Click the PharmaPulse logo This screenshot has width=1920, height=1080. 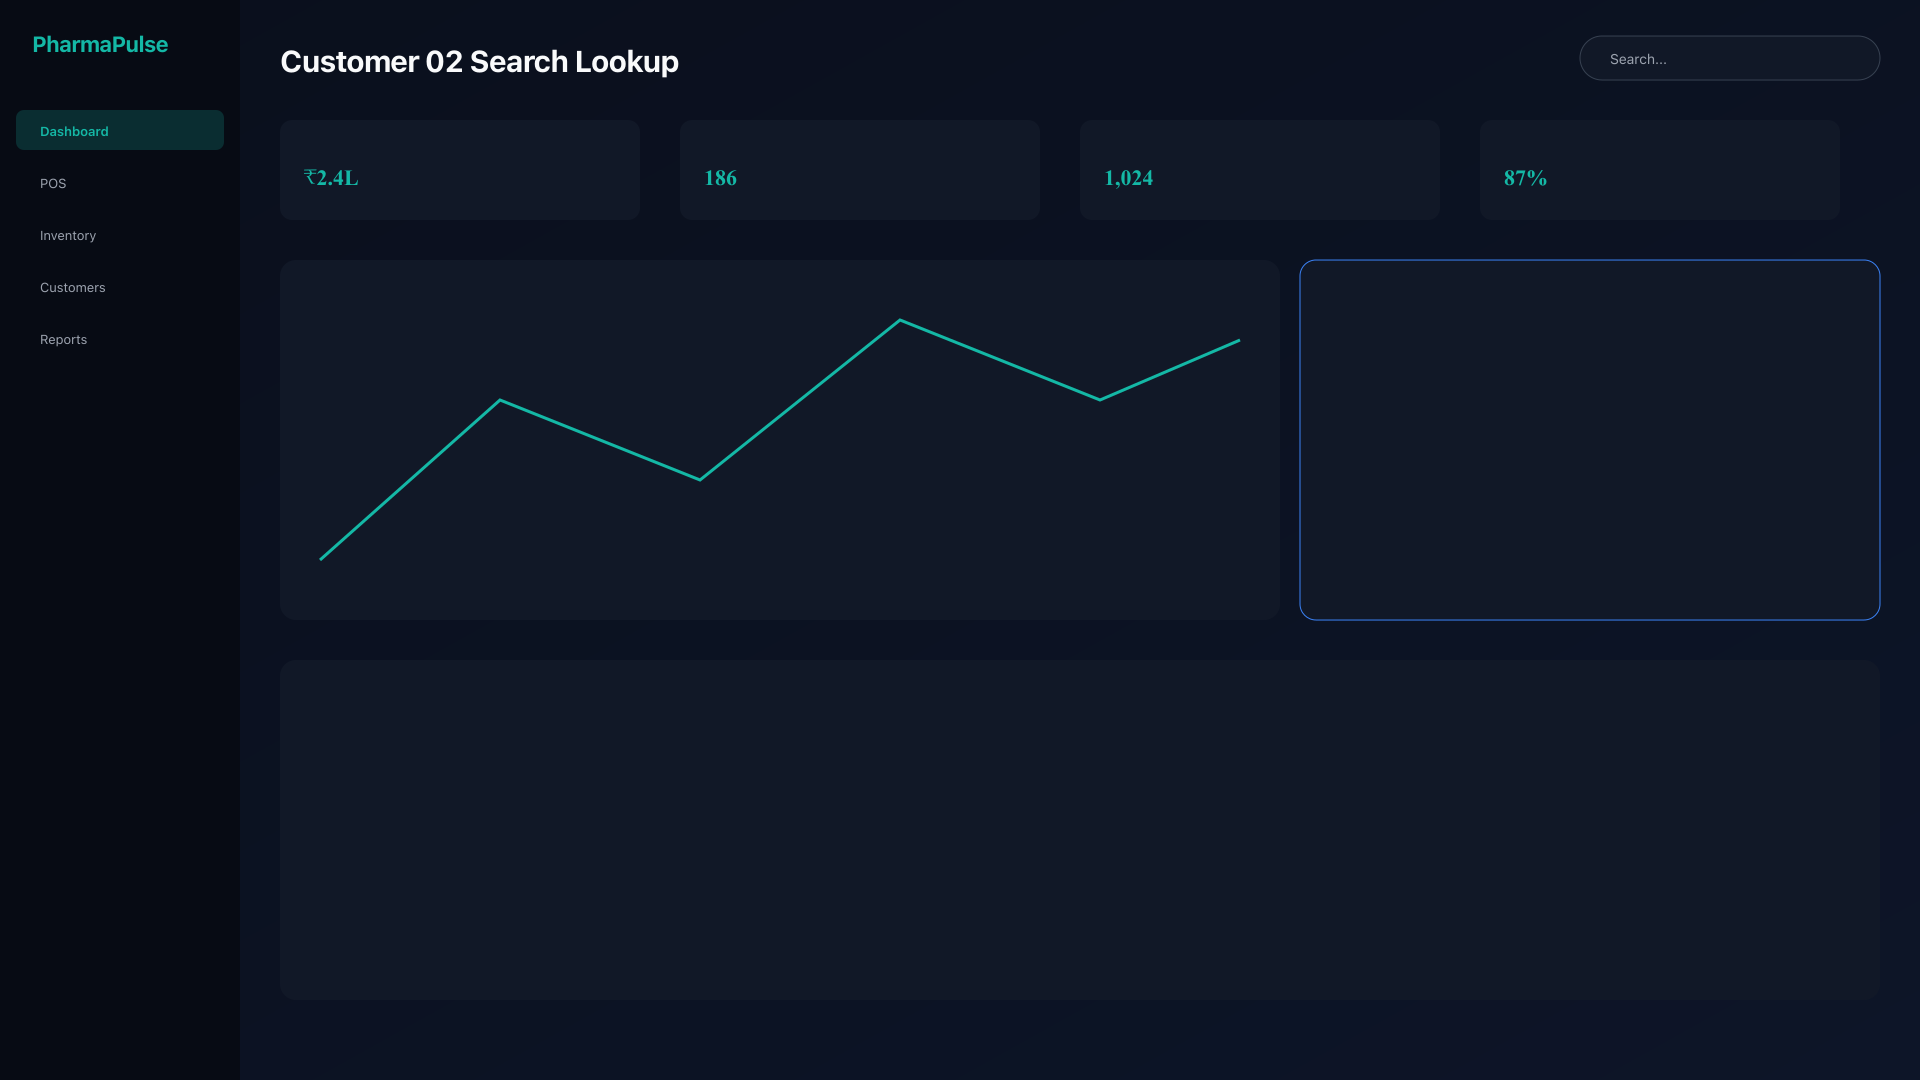coord(100,44)
